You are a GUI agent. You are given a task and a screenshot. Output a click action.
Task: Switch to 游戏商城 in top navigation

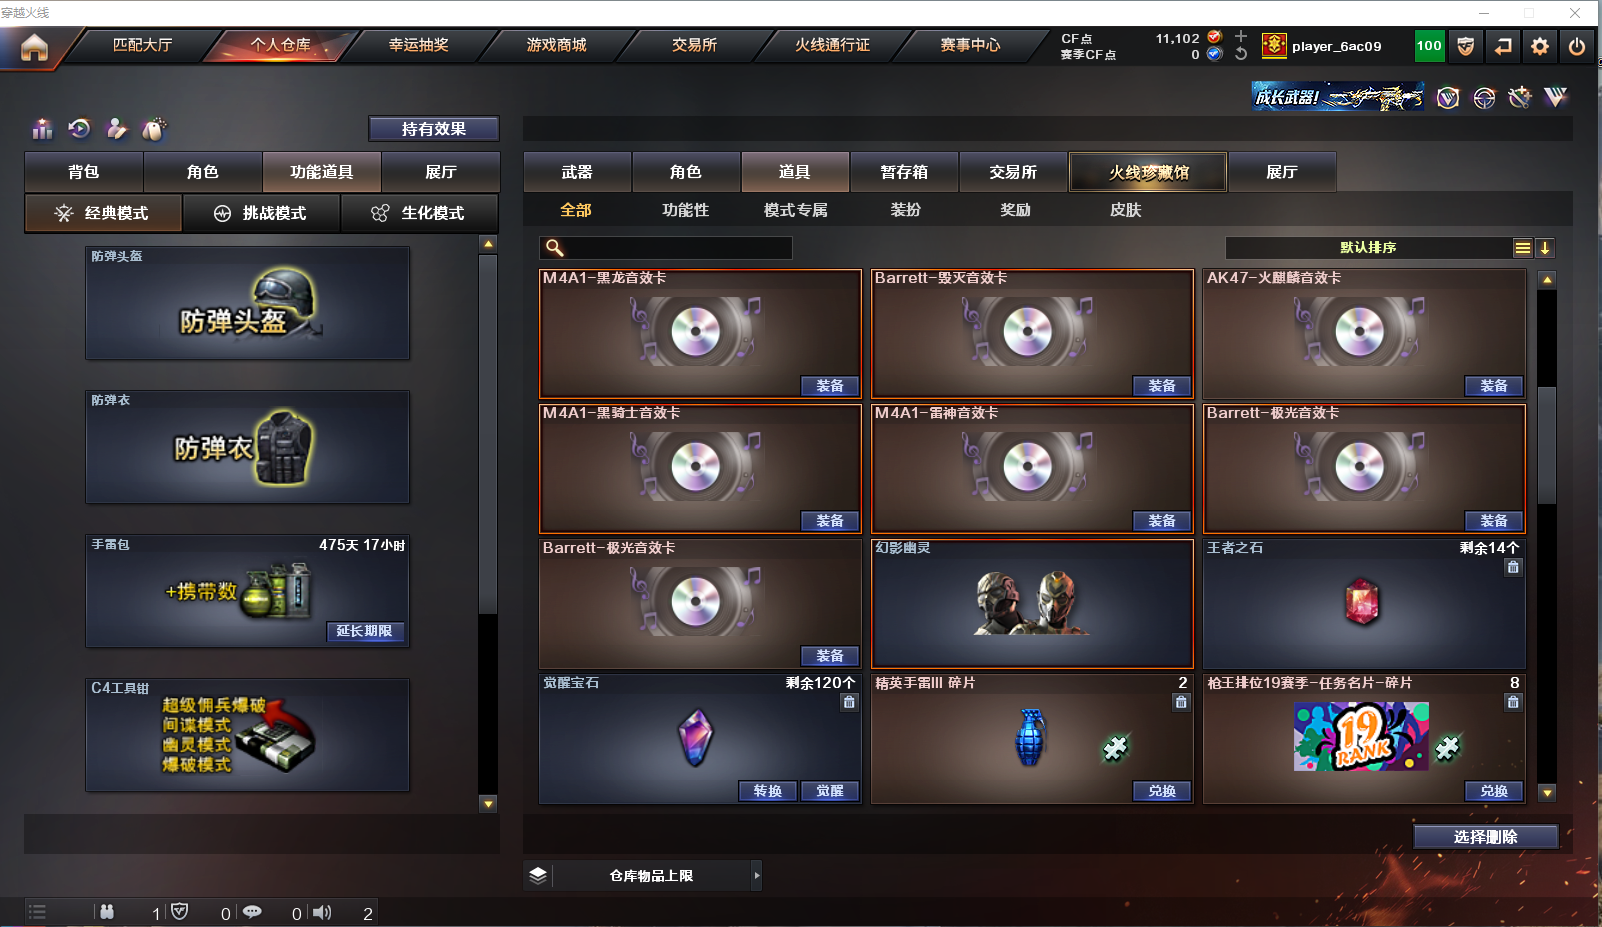click(556, 45)
